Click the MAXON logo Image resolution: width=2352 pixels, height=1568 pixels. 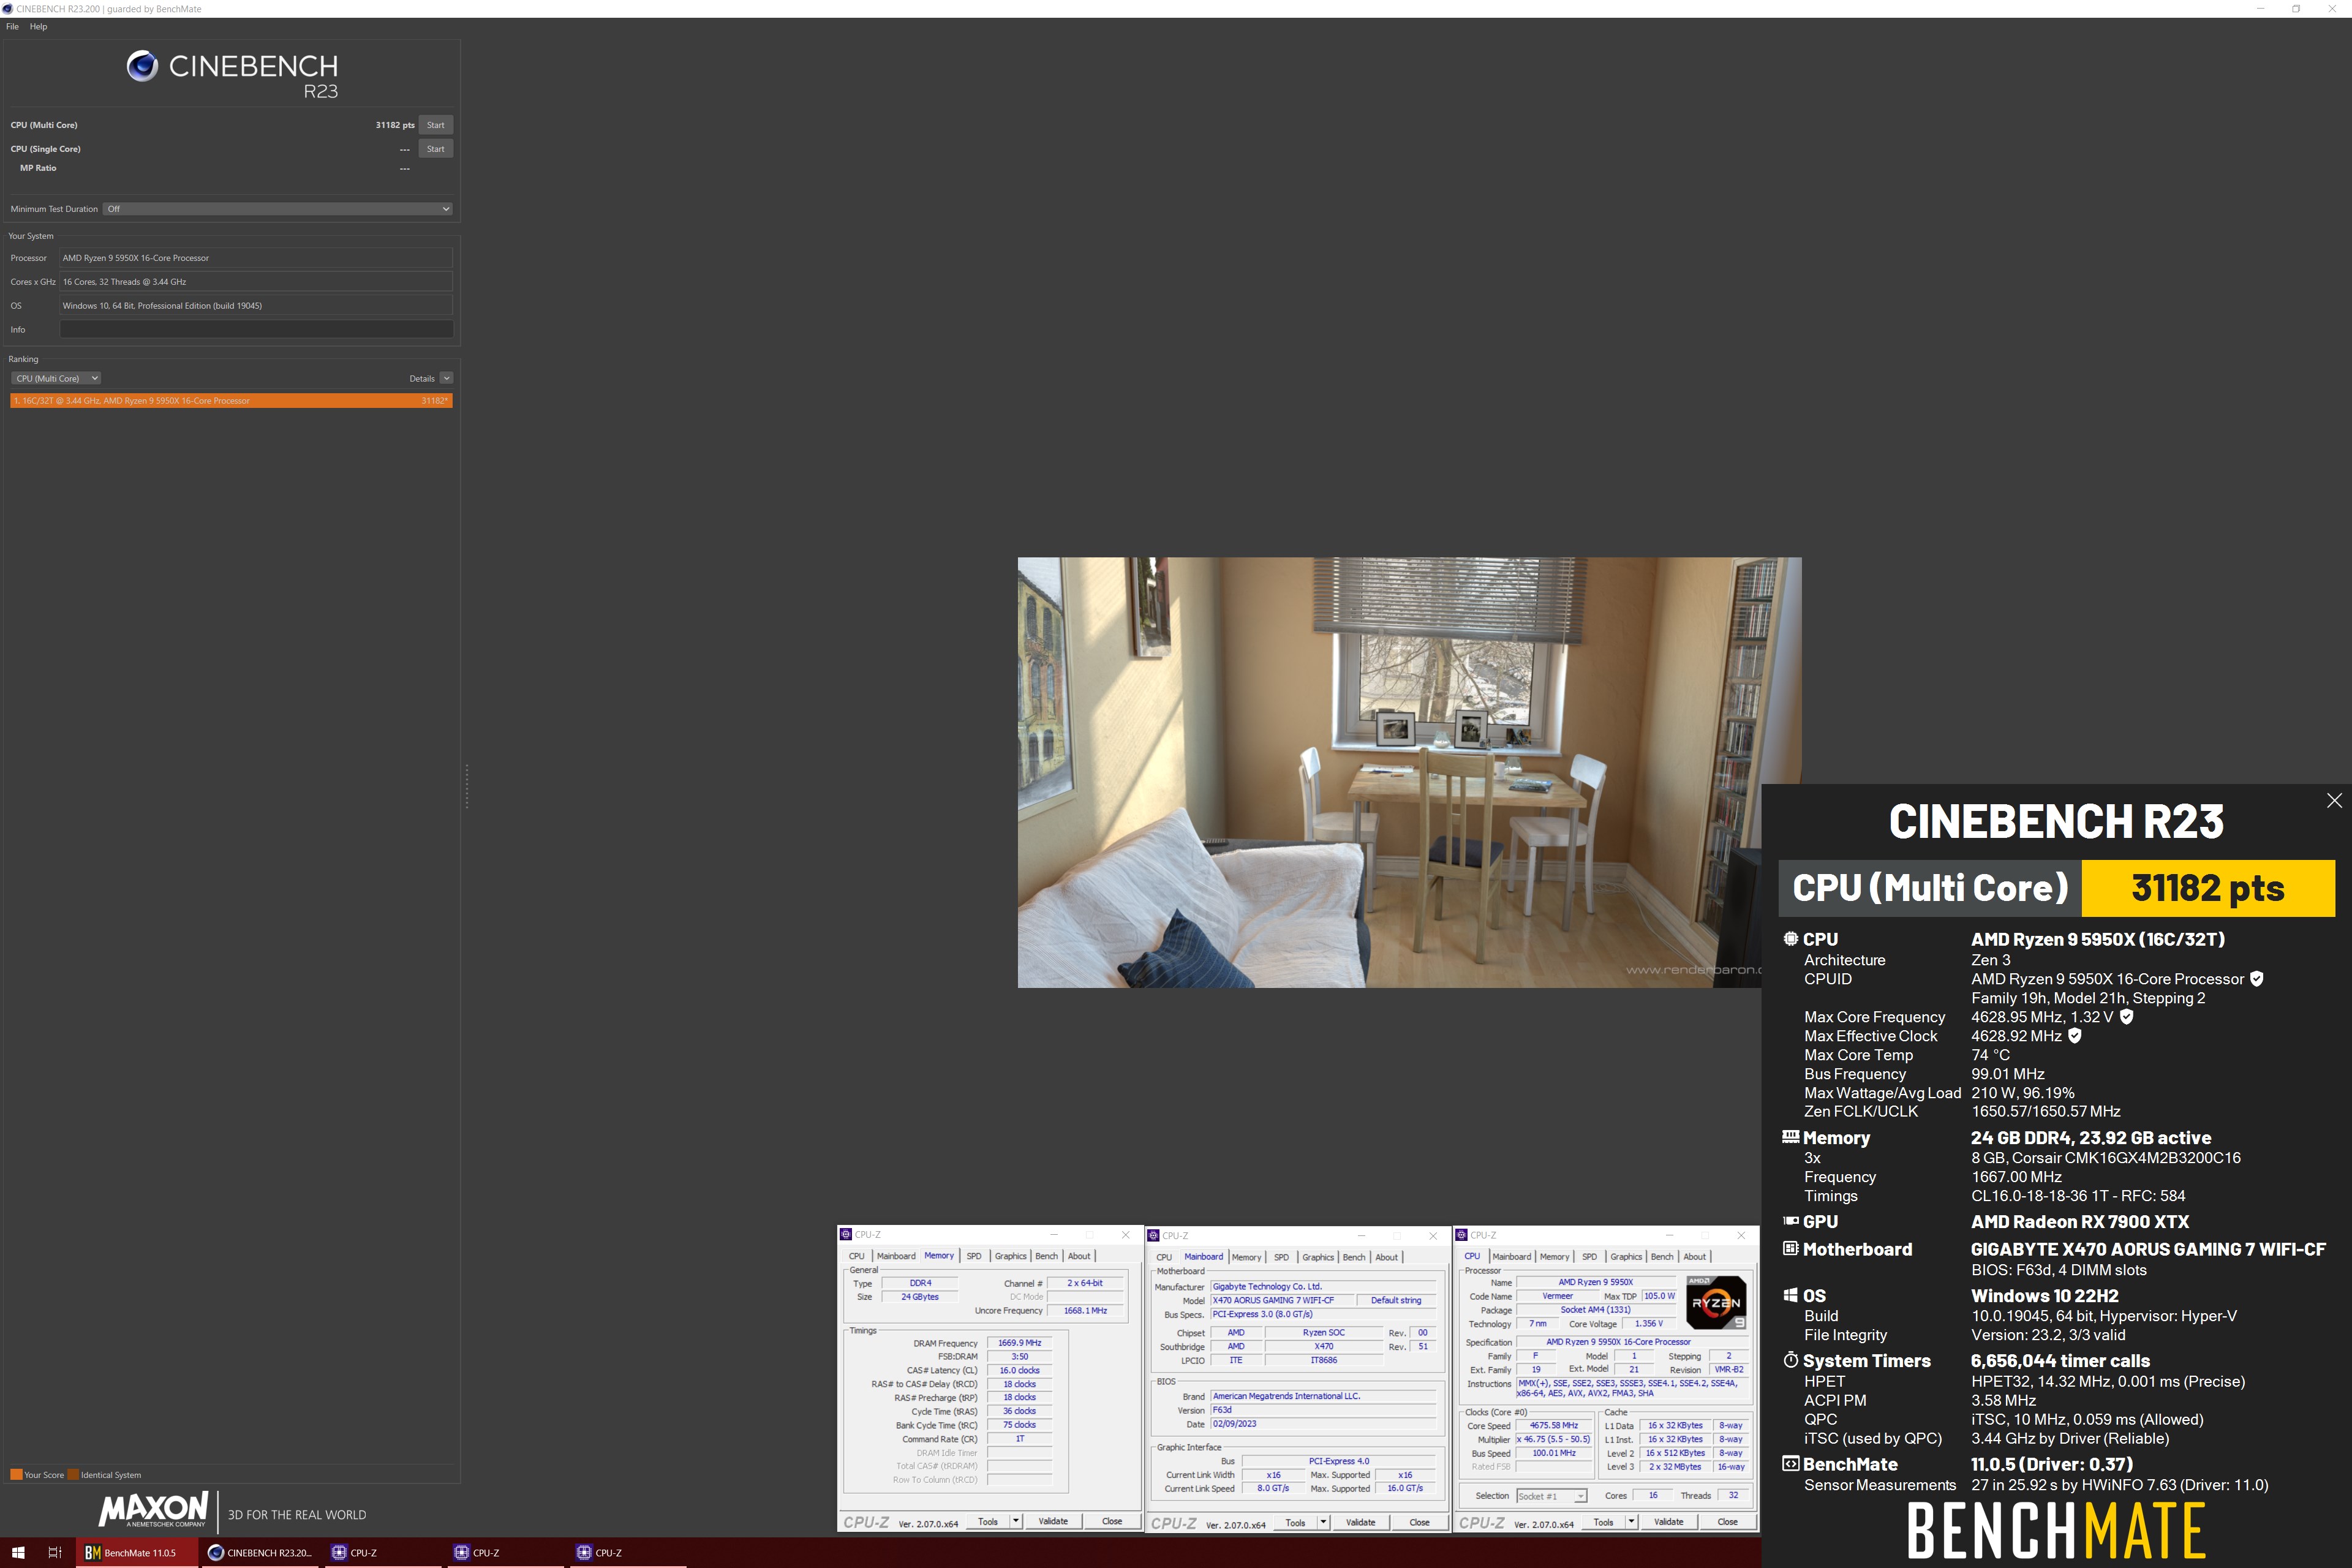[x=153, y=1510]
